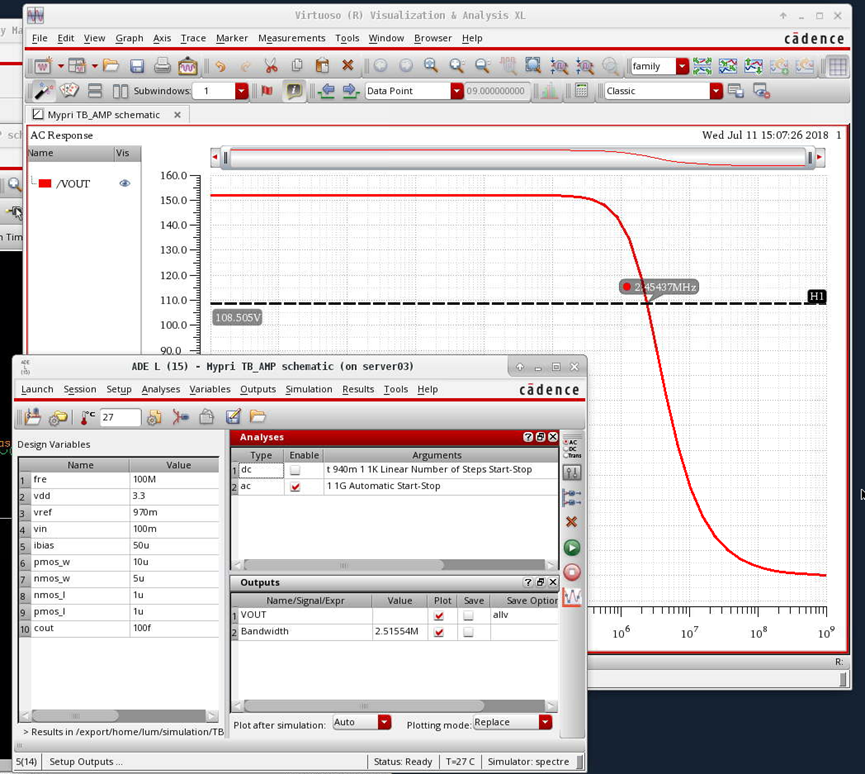Viewport: 865px width, 774px height.
Task: Open the Calculator tool in ViVA toolbar
Action: coord(582,91)
